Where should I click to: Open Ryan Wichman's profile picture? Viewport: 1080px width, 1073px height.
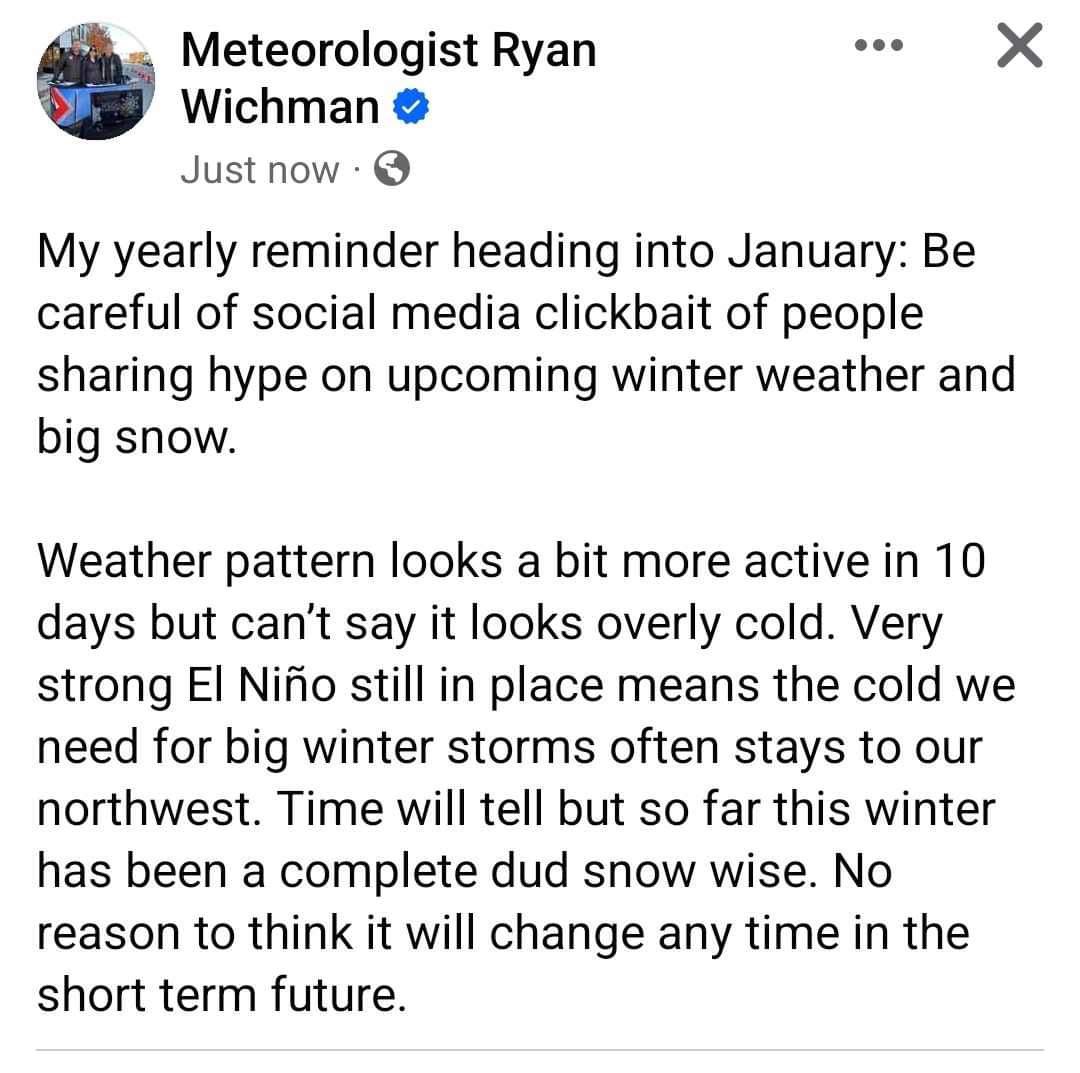tap(96, 81)
